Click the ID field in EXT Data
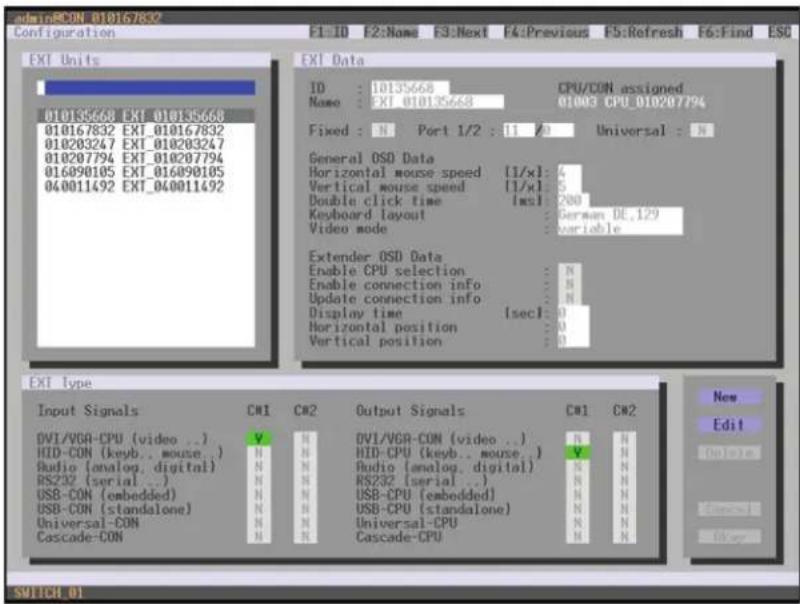Viewport: 800px width, 604px height. (x=410, y=88)
